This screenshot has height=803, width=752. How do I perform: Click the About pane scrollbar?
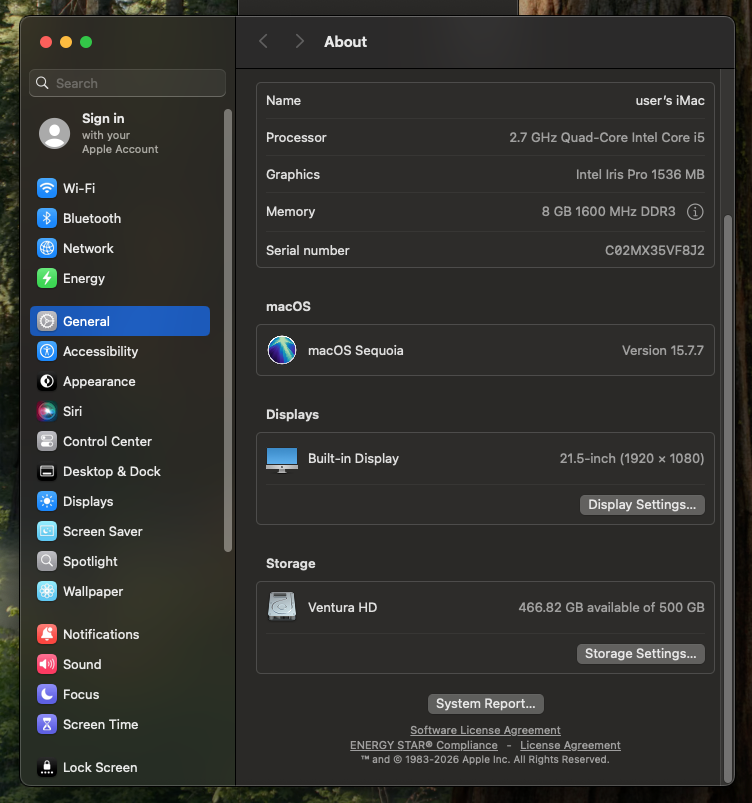(727, 499)
